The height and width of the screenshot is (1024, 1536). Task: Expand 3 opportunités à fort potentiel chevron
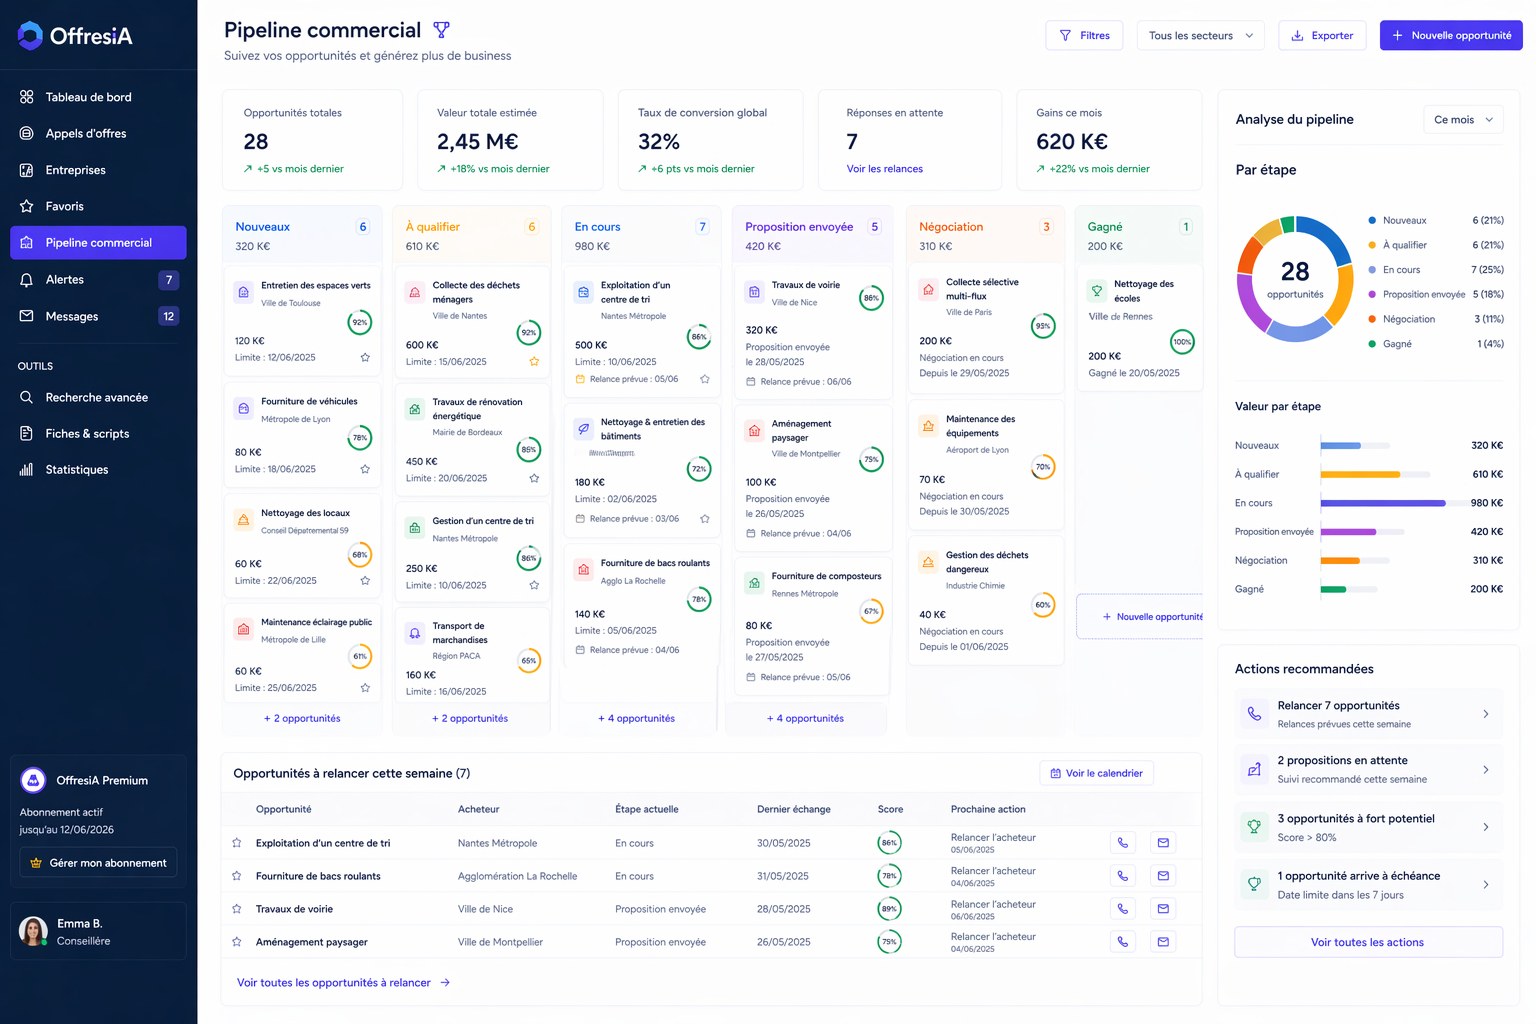[1486, 827]
